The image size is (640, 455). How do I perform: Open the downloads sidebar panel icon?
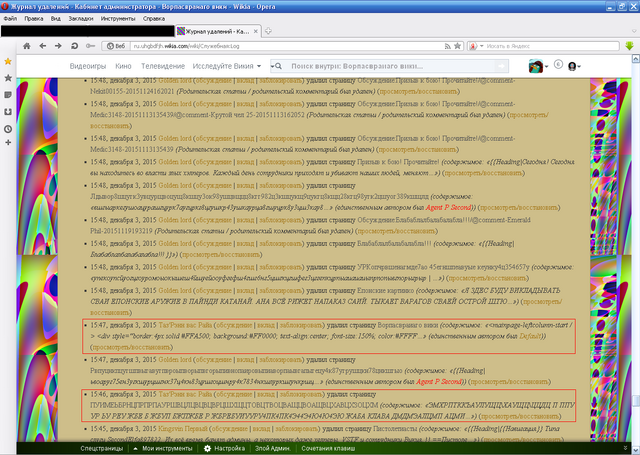8,112
